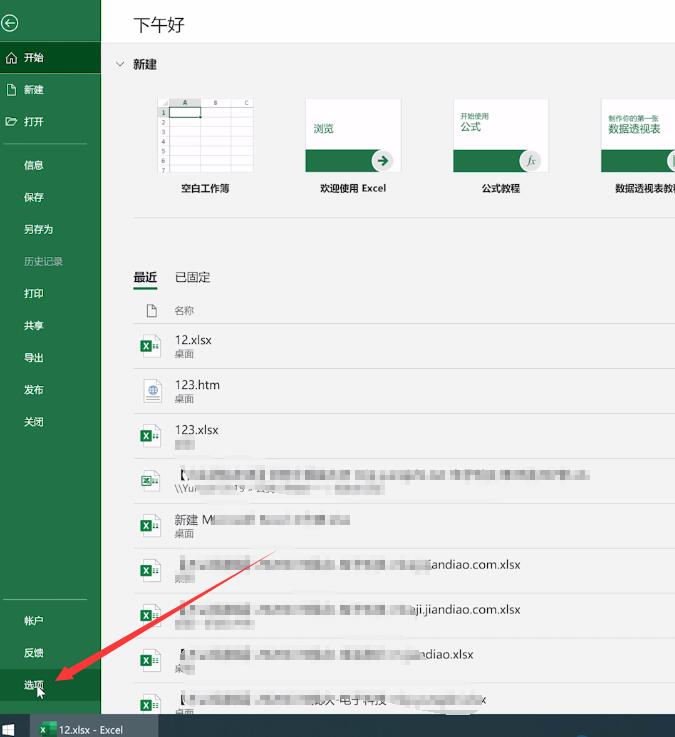This screenshot has width=675, height=737.
Task: Collapse the 新建 section chevron
Action: coord(120,64)
